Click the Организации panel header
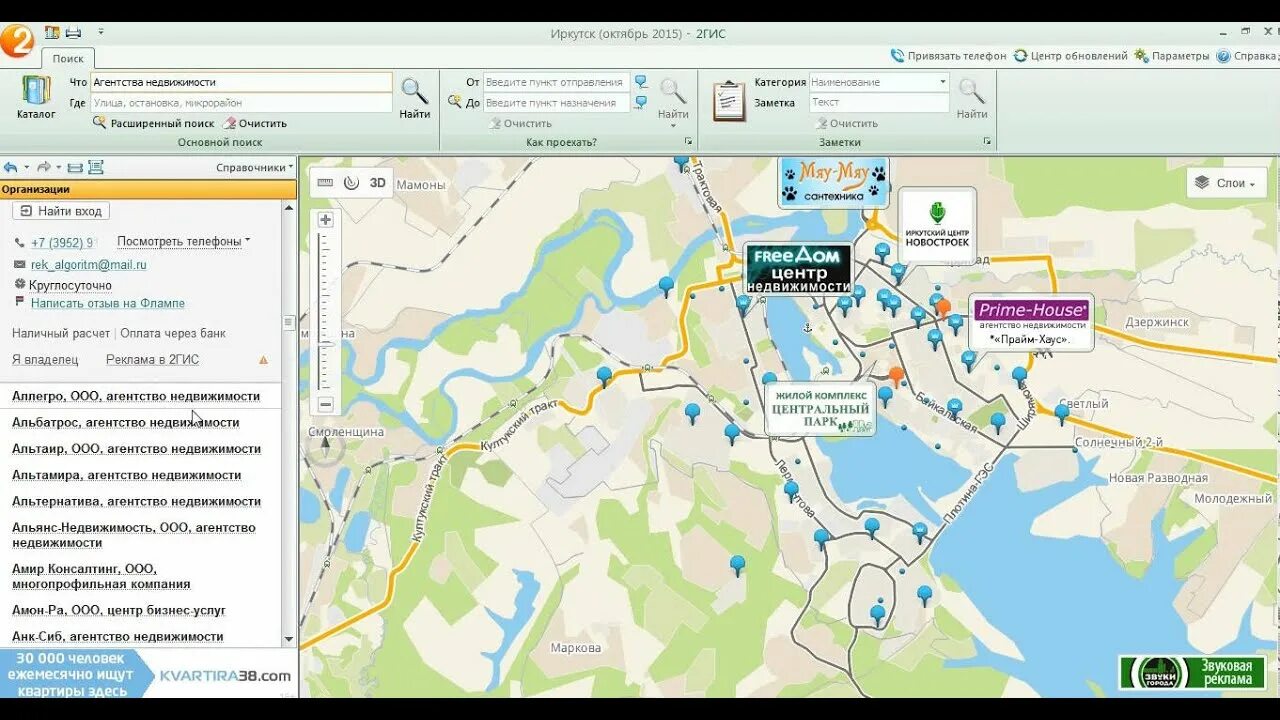 (x=148, y=189)
